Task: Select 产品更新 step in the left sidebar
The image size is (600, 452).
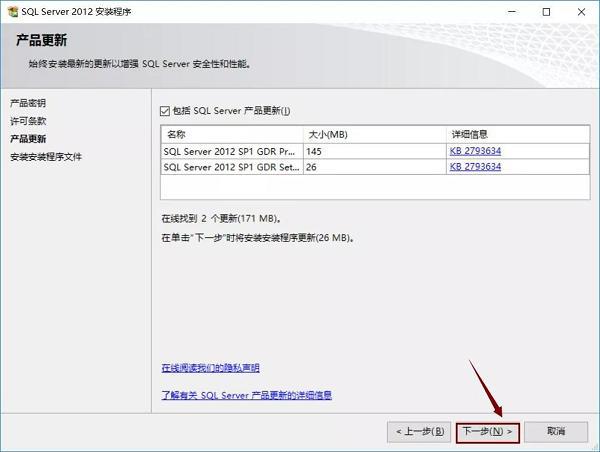Action: 28,139
